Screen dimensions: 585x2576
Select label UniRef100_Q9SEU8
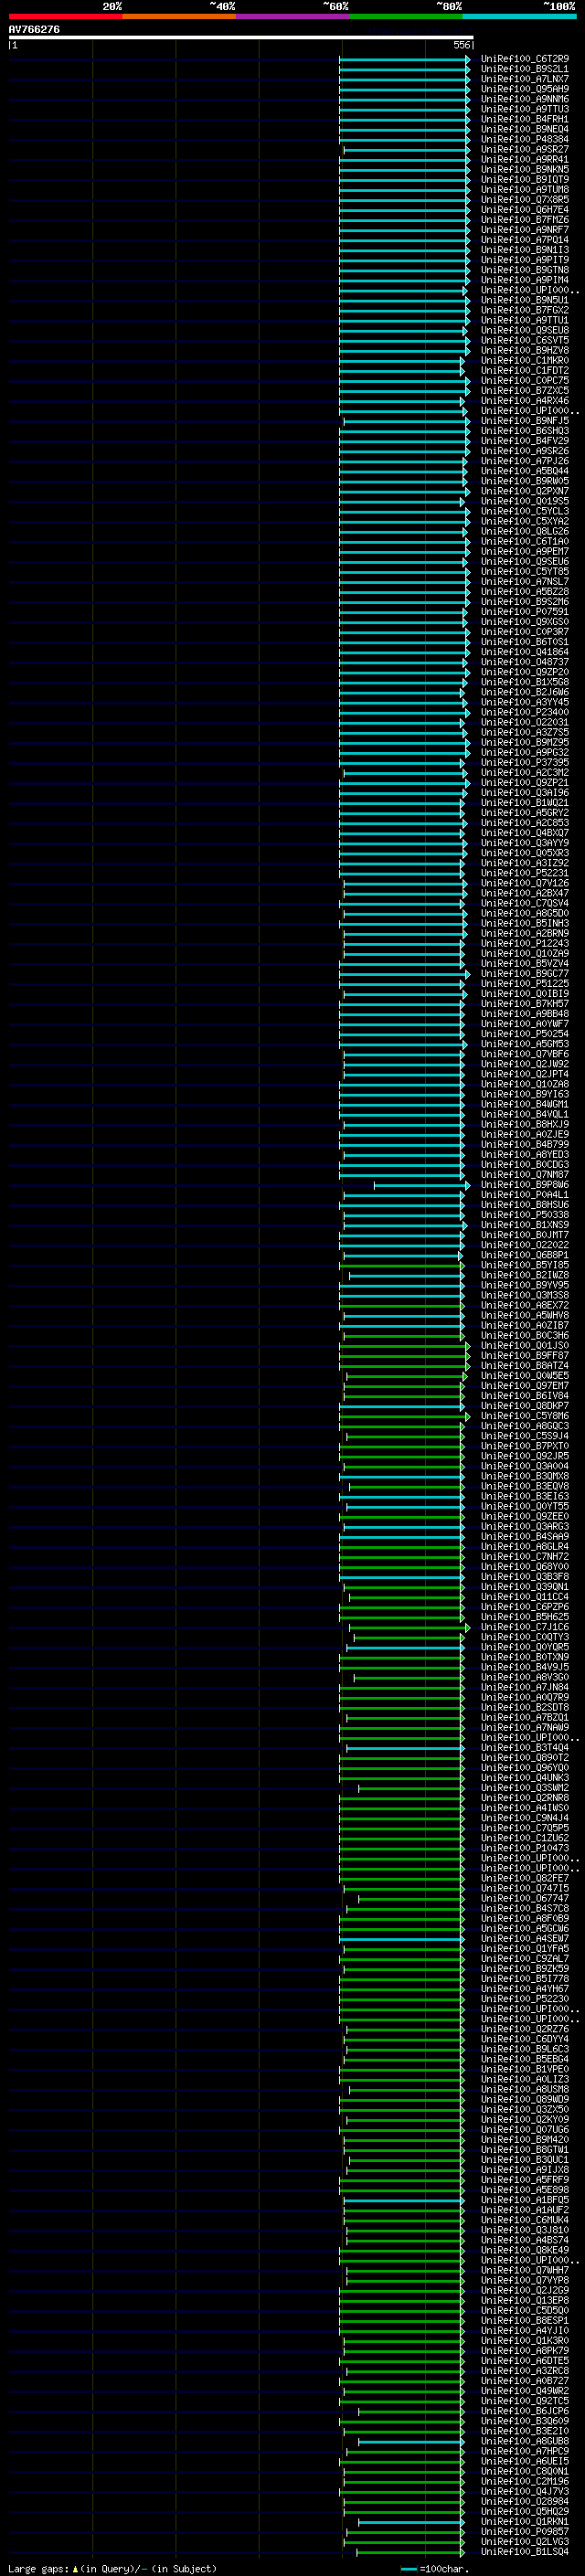(x=524, y=330)
